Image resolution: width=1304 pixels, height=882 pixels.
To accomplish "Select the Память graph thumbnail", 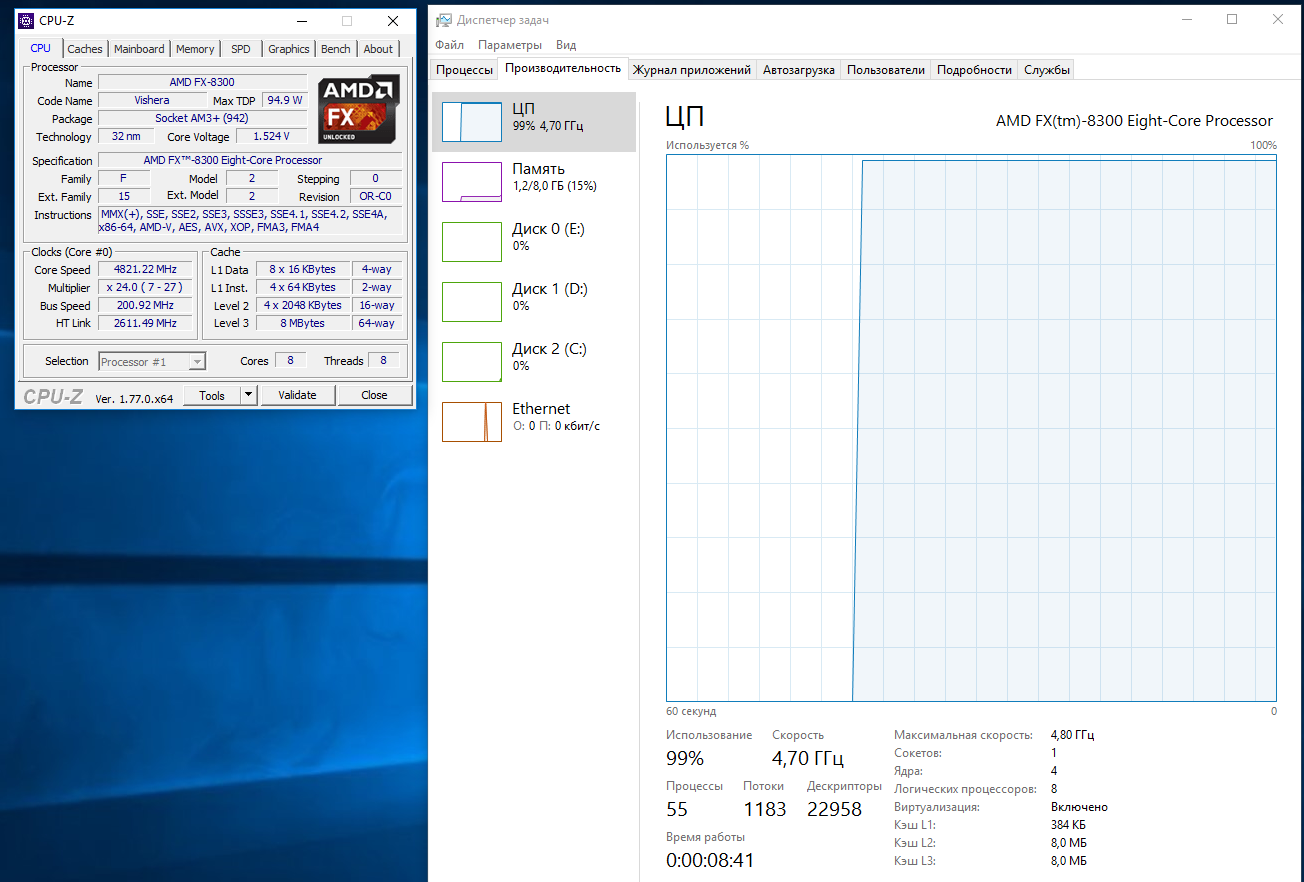I will [x=472, y=182].
